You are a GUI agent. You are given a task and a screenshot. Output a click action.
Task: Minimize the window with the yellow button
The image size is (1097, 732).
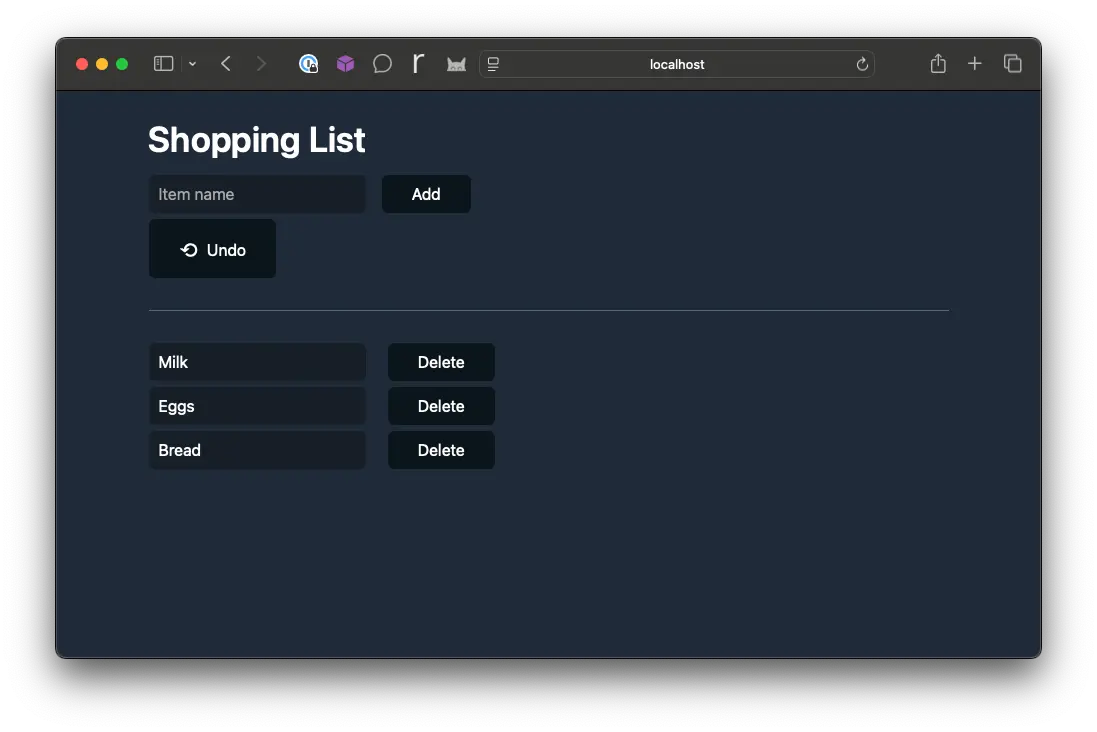point(101,64)
